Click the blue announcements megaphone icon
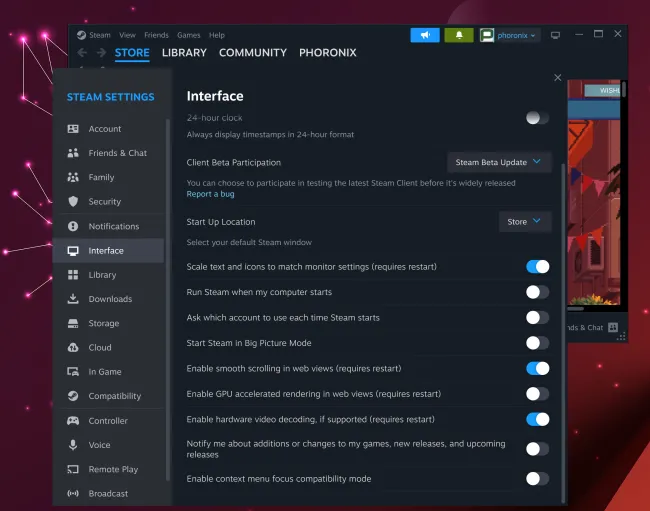Screen dimensions: 650x511 tap(424, 35)
